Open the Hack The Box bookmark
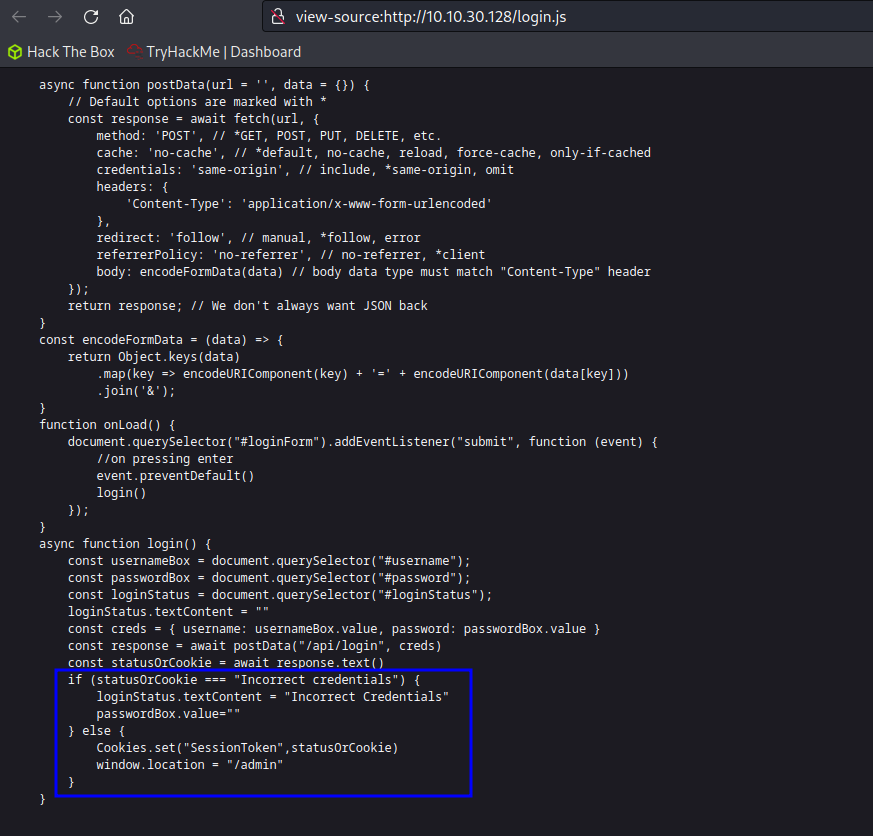 tap(61, 52)
